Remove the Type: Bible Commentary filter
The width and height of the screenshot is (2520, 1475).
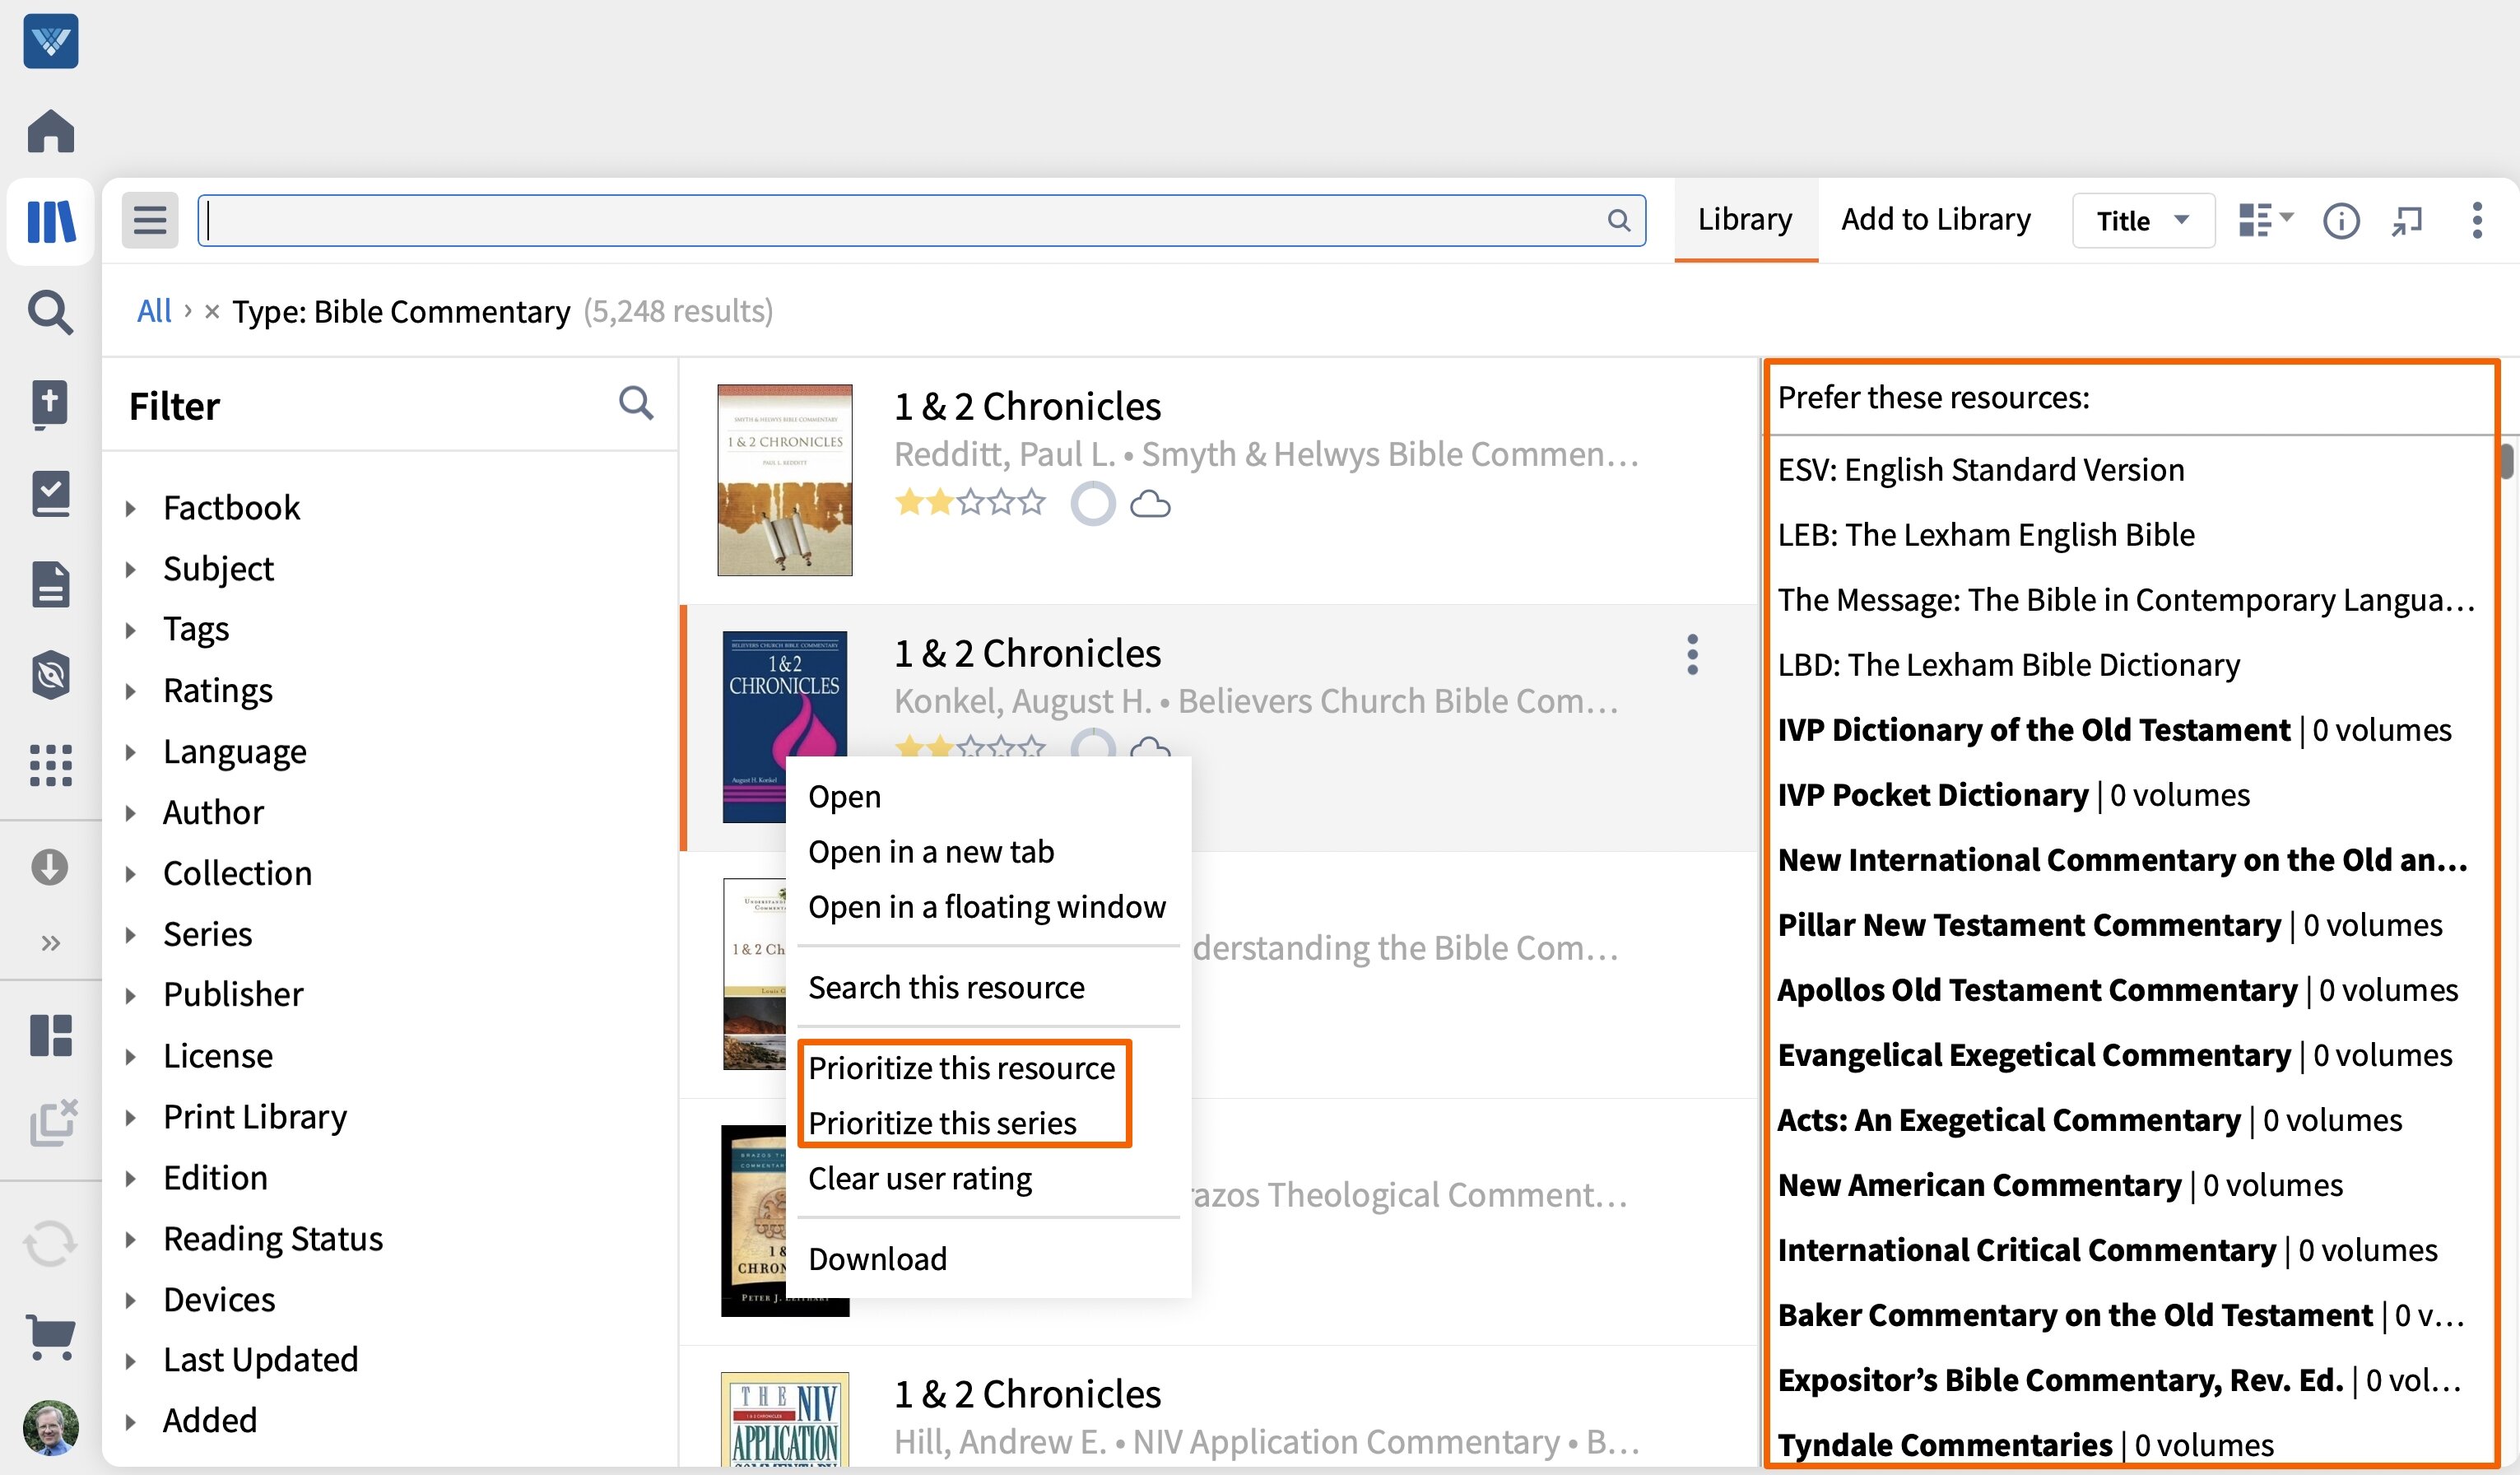click(x=212, y=311)
